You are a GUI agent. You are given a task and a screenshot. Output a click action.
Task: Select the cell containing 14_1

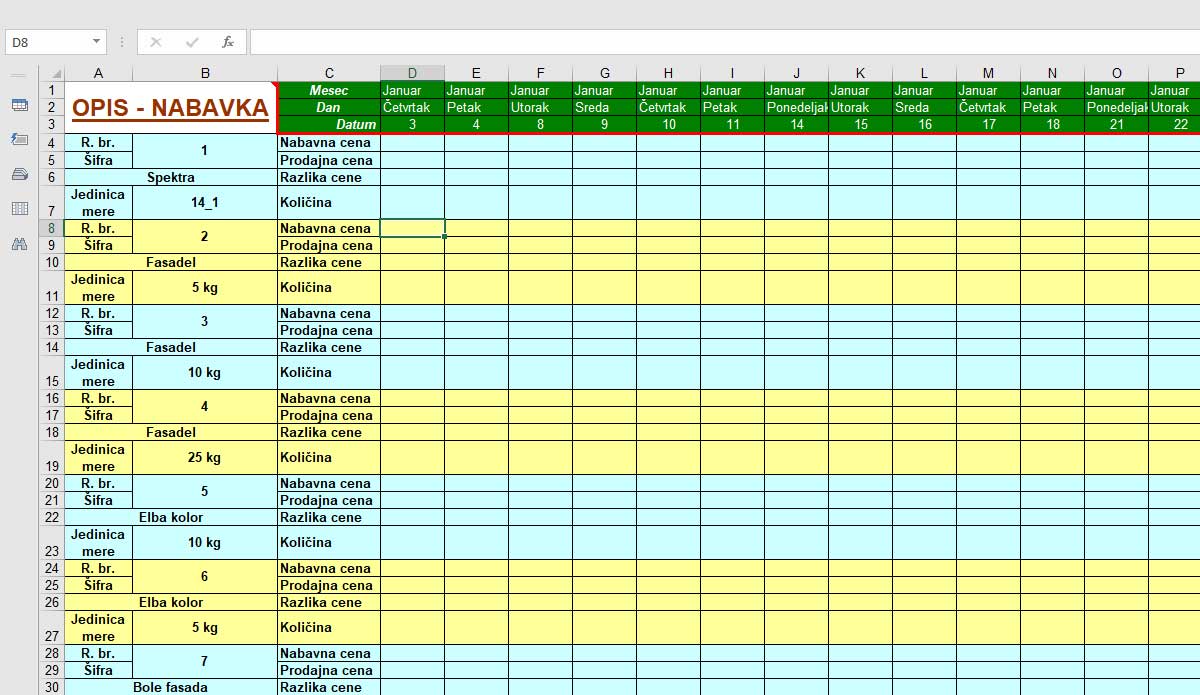coord(204,202)
